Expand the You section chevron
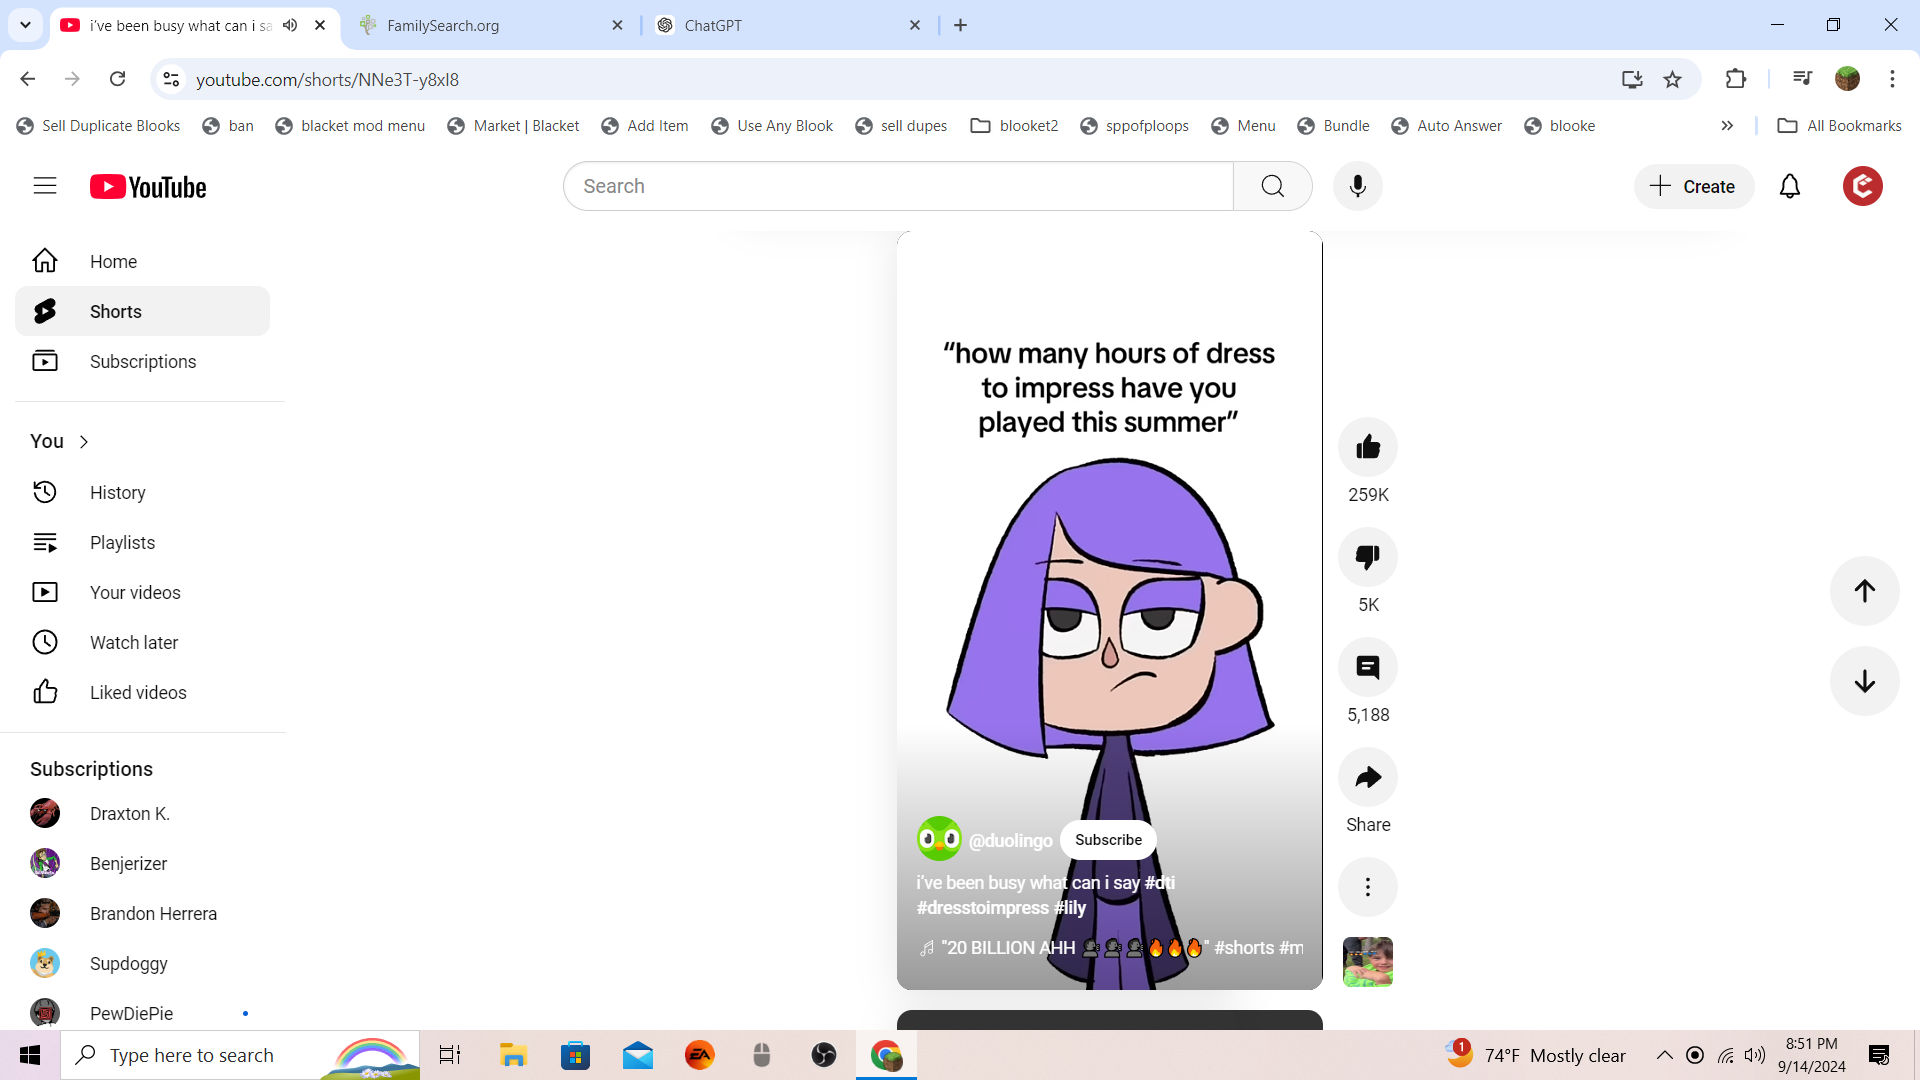This screenshot has width=1920, height=1080. point(84,442)
